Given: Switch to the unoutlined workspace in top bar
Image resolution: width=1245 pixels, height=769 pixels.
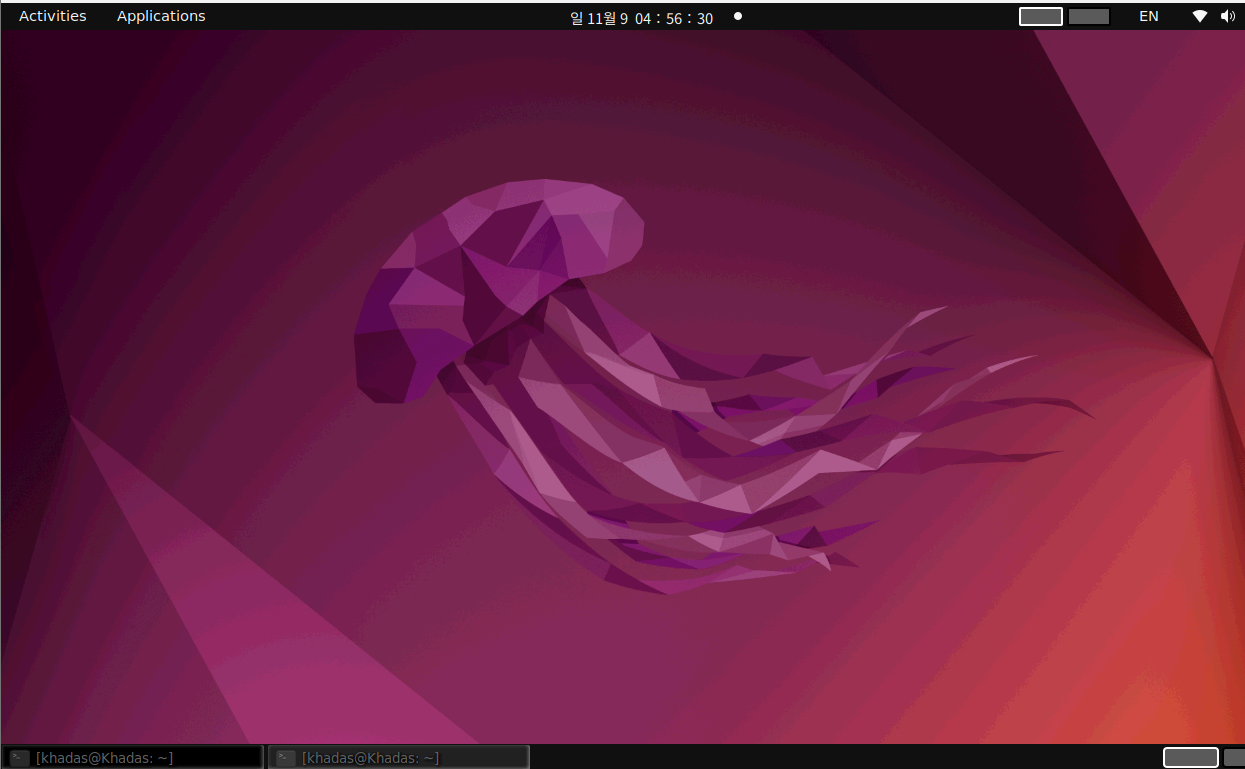Looking at the screenshot, I should [1089, 16].
